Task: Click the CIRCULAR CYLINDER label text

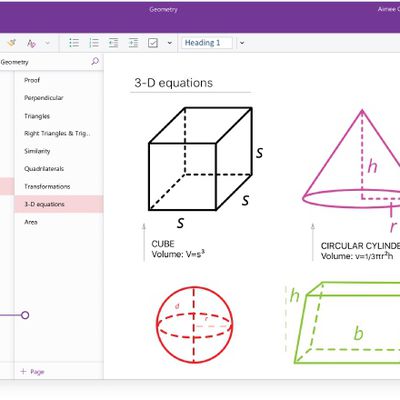Action: pyautogui.click(x=360, y=246)
